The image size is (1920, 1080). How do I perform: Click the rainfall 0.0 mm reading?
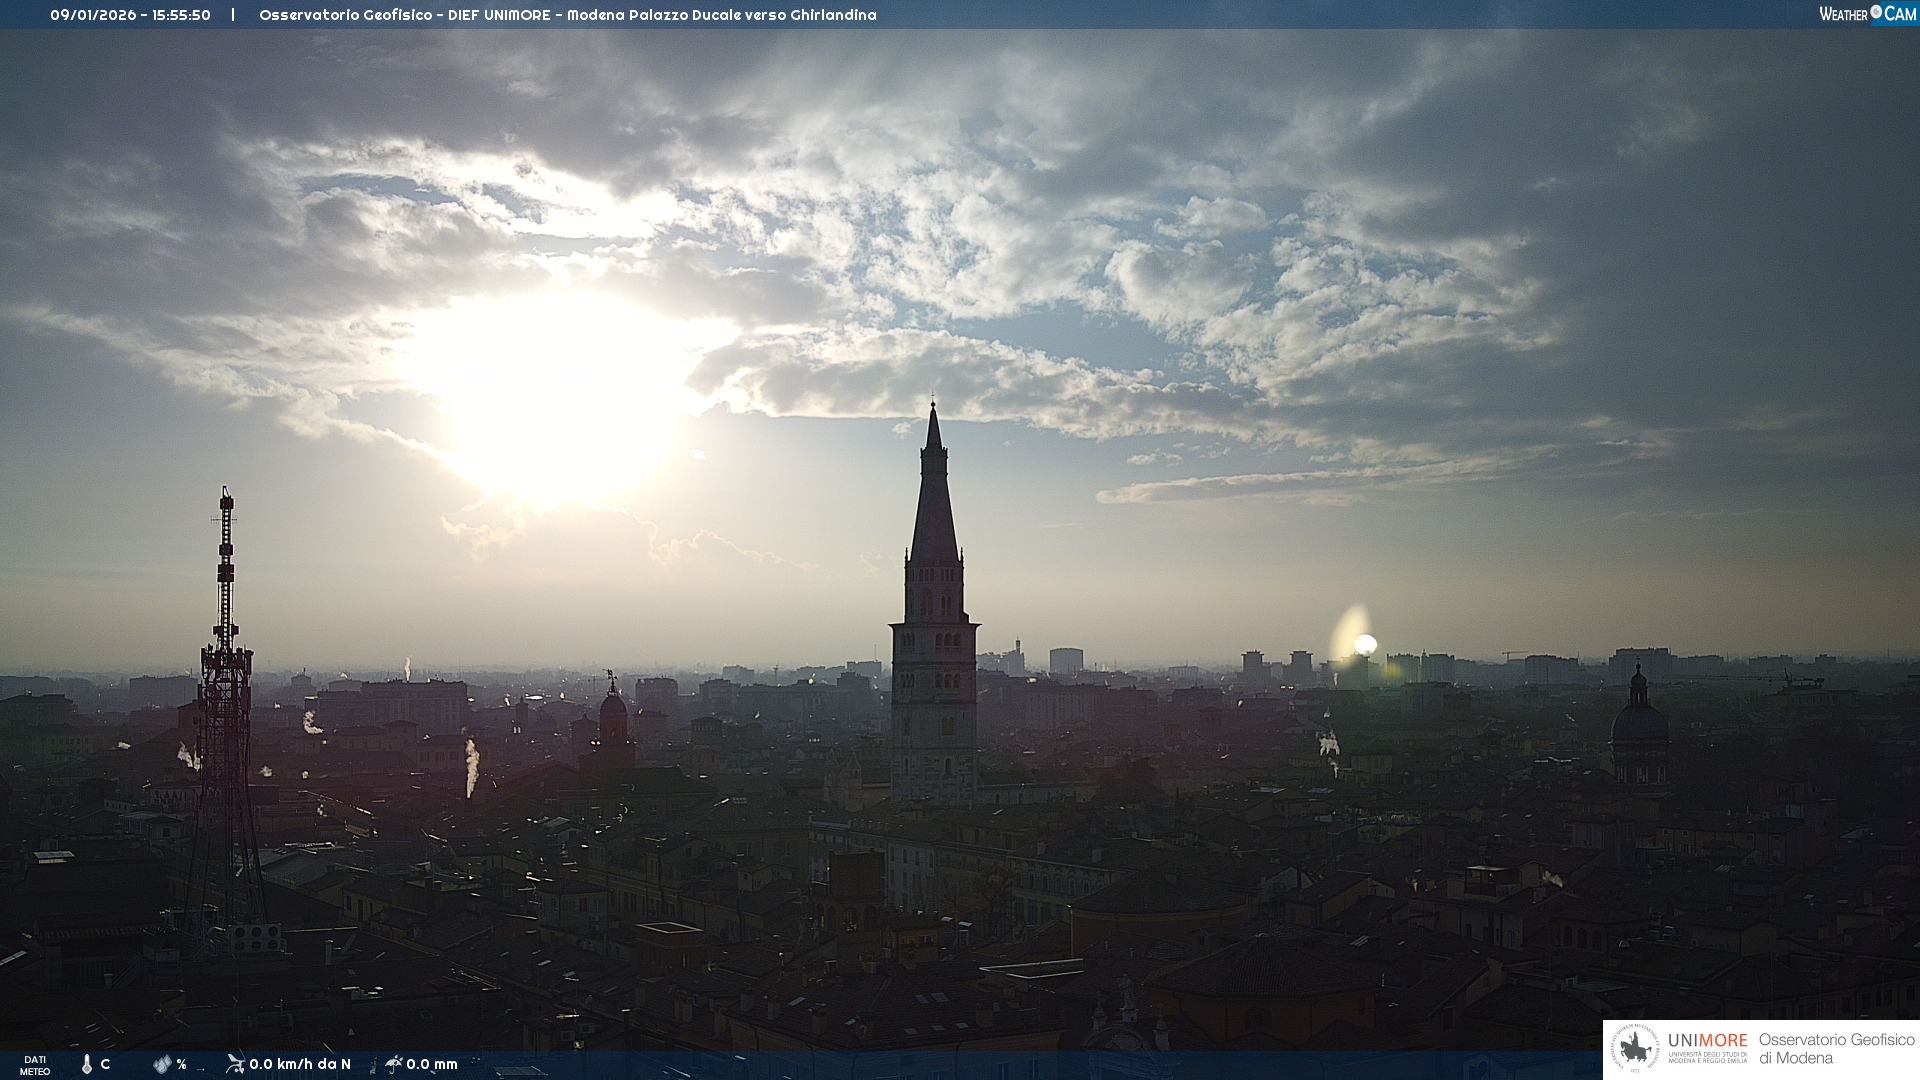(x=432, y=1064)
